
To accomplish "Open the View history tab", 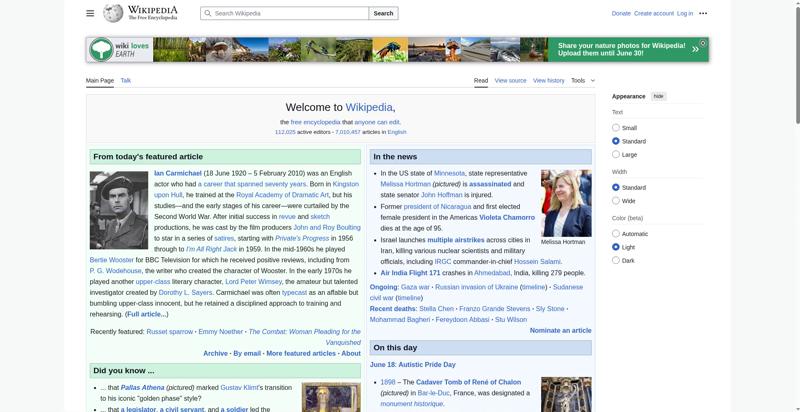I will point(548,81).
